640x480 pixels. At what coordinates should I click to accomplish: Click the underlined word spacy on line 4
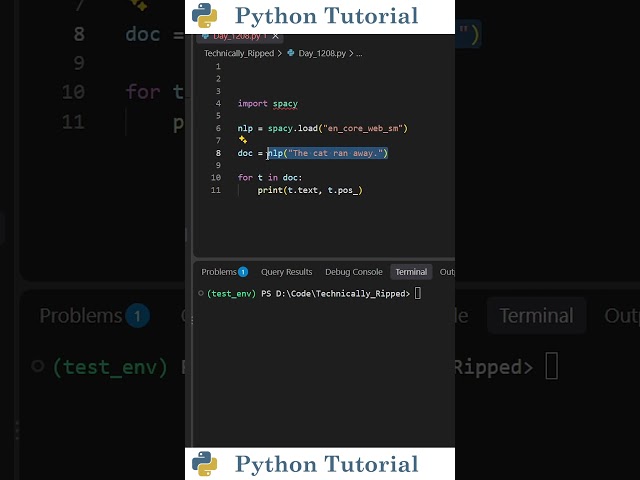point(285,104)
